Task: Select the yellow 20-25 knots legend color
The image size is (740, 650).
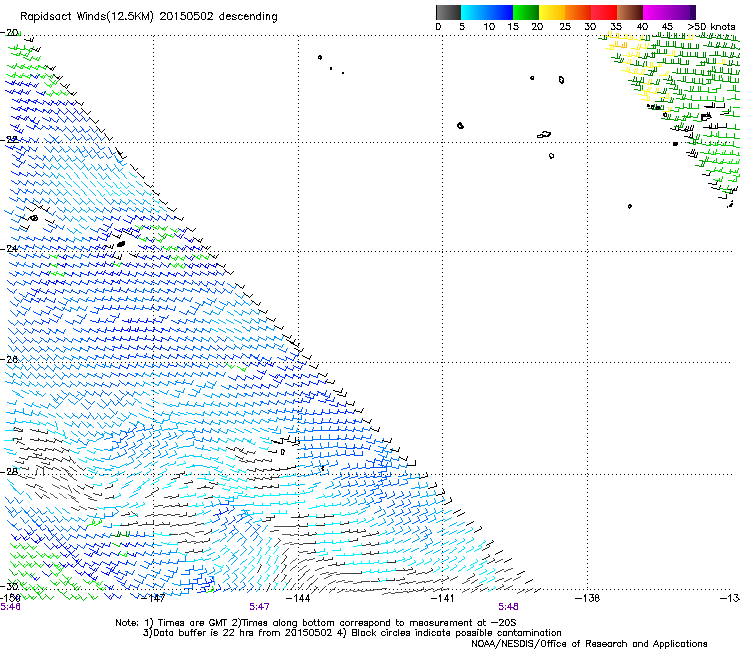Action: pos(552,12)
